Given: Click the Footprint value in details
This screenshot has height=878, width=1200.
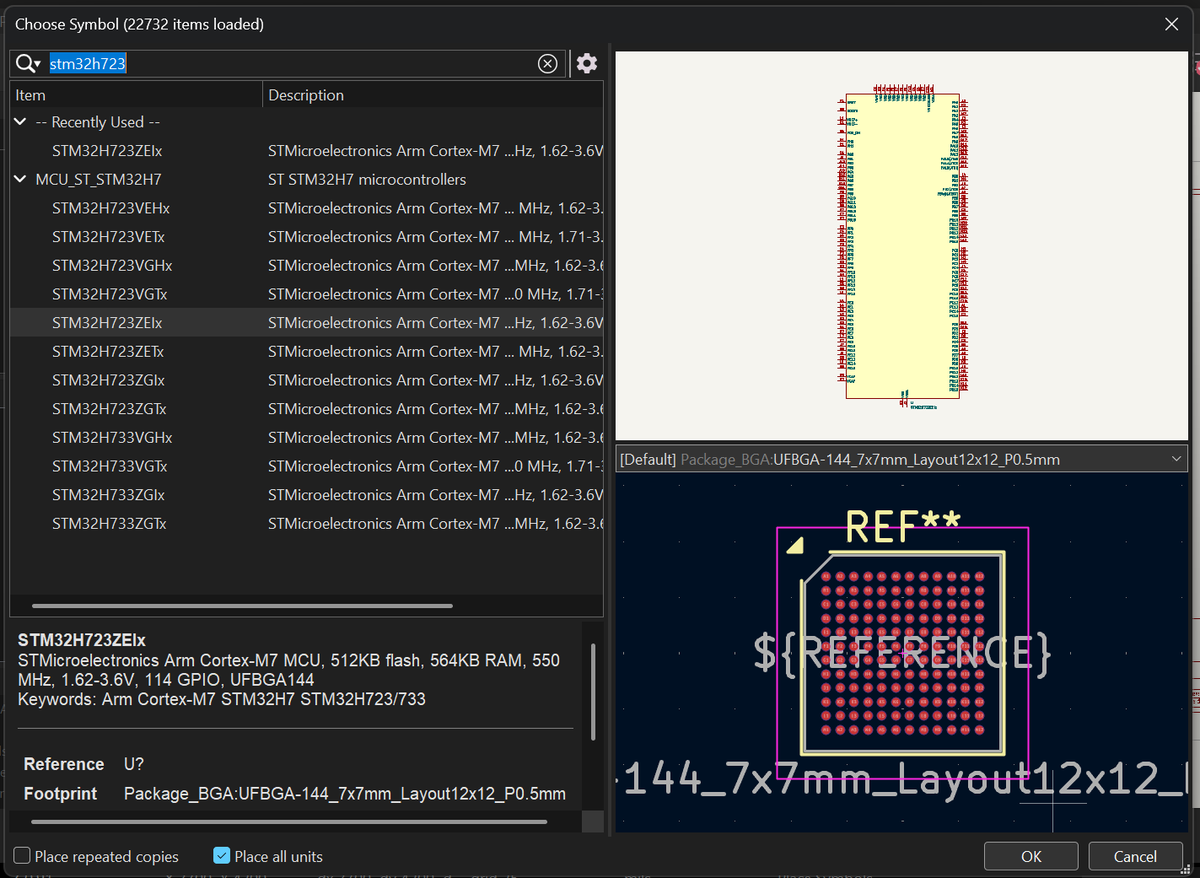Looking at the screenshot, I should (x=345, y=794).
